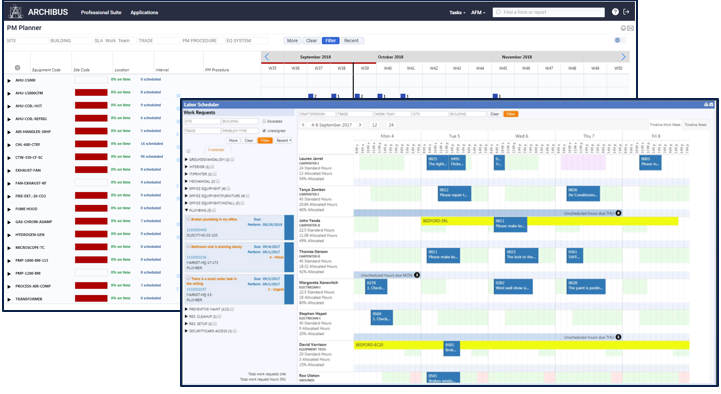The image size is (721, 394).
Task: Check the Bathroom sink is draining slowly request
Action: point(189,247)
